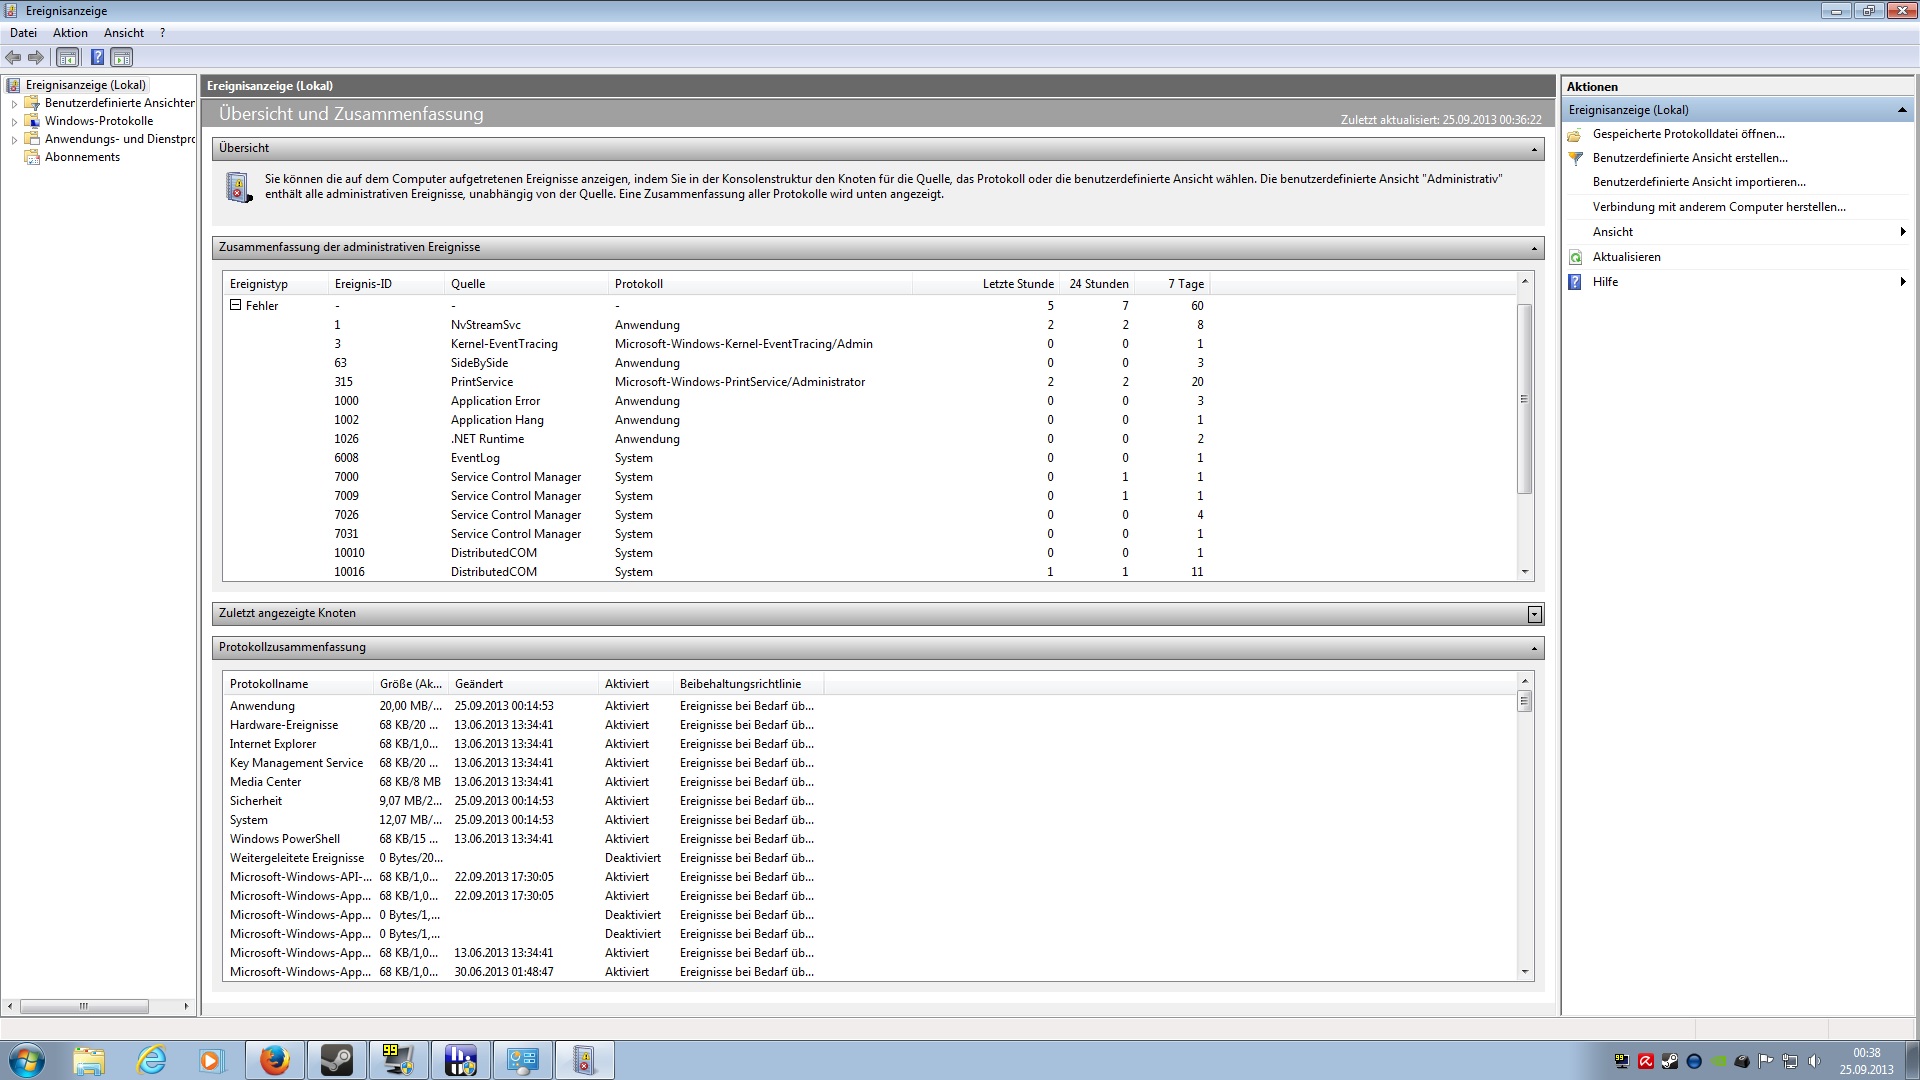
Task: Expand the Windows-Protokolle tree node
Action: 14,122
